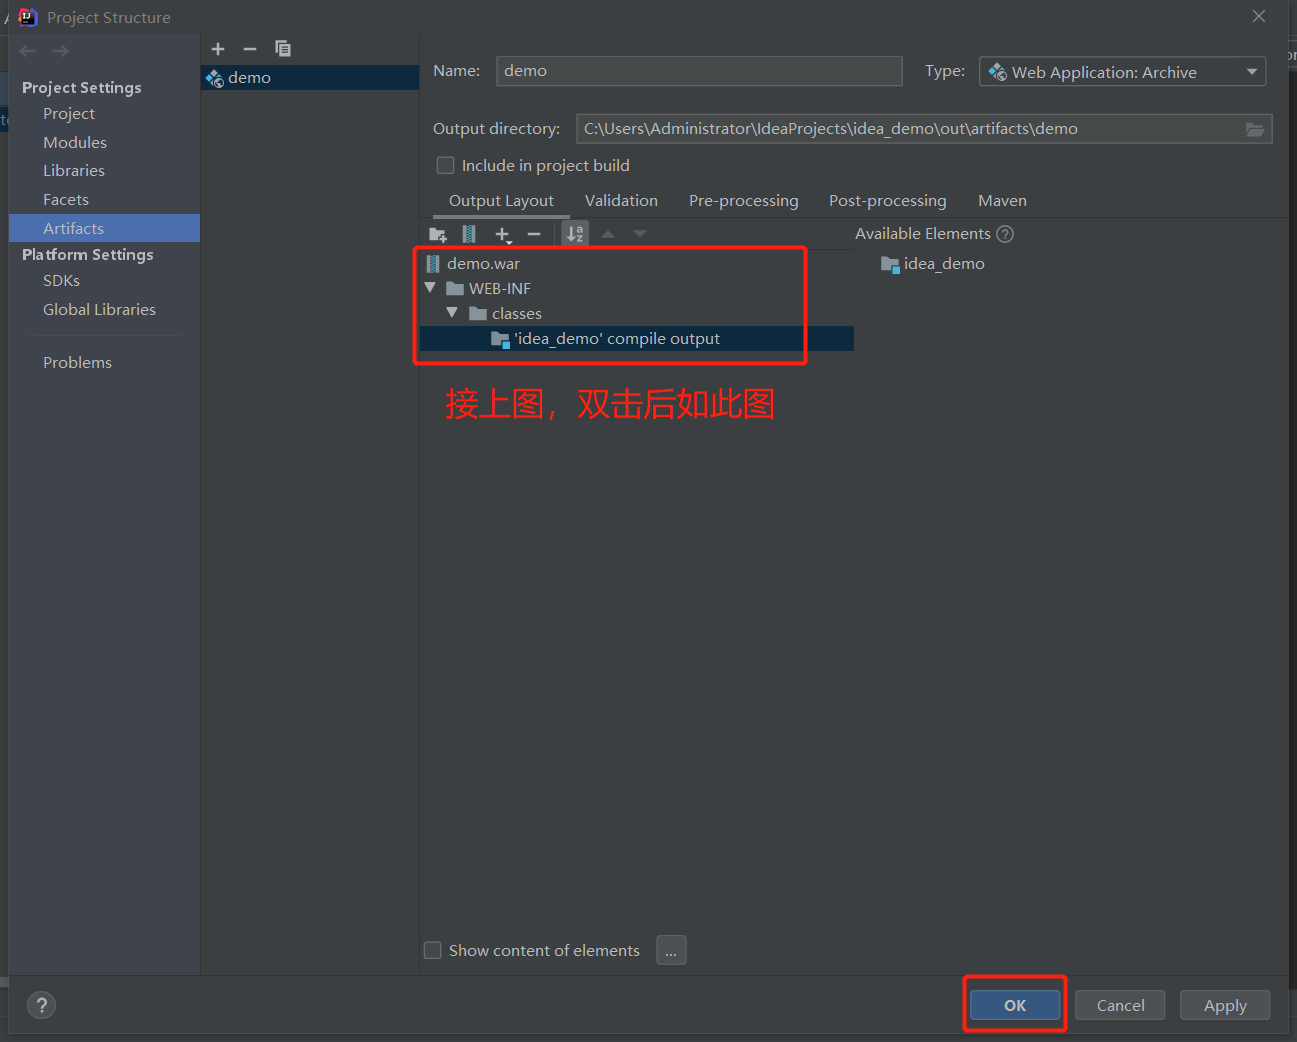The image size is (1297, 1042).
Task: Toggle Include in project build checkbox
Action: coord(446,165)
